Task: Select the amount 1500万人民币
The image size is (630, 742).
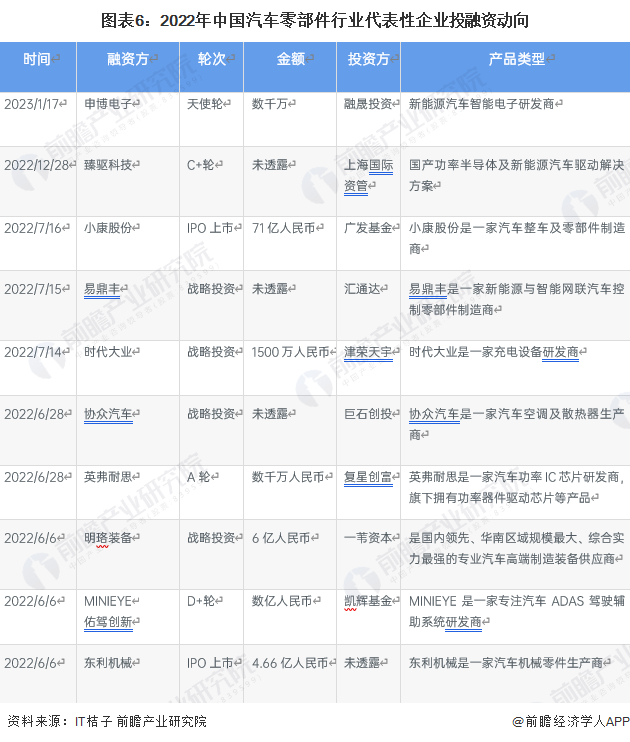Action: tap(291, 353)
